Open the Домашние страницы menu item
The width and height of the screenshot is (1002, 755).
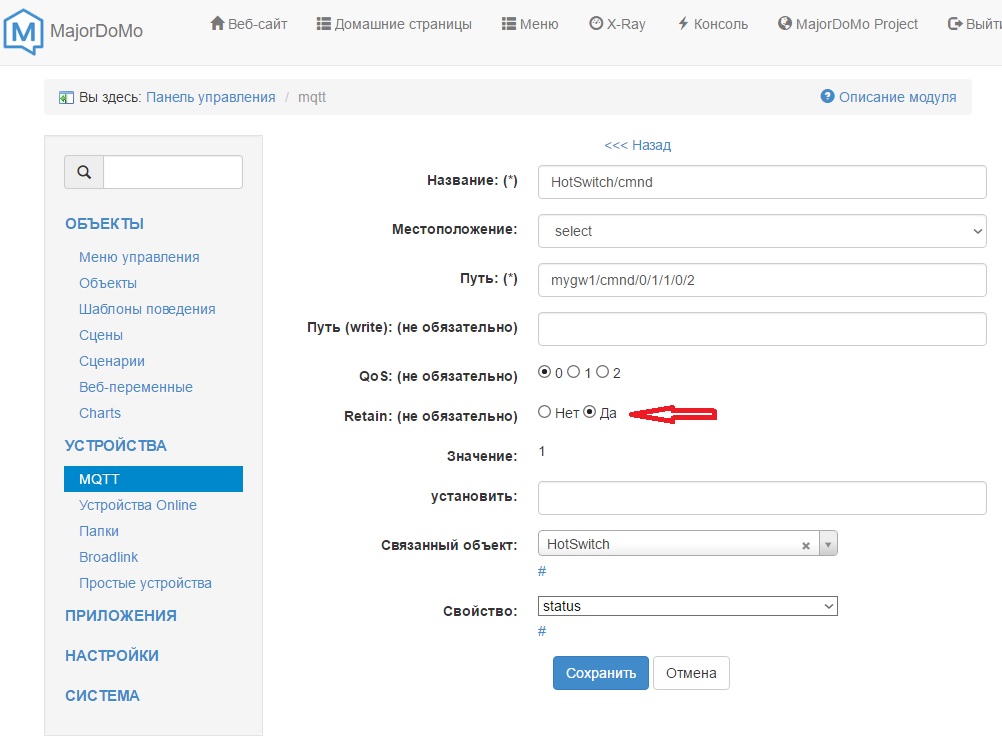[394, 24]
